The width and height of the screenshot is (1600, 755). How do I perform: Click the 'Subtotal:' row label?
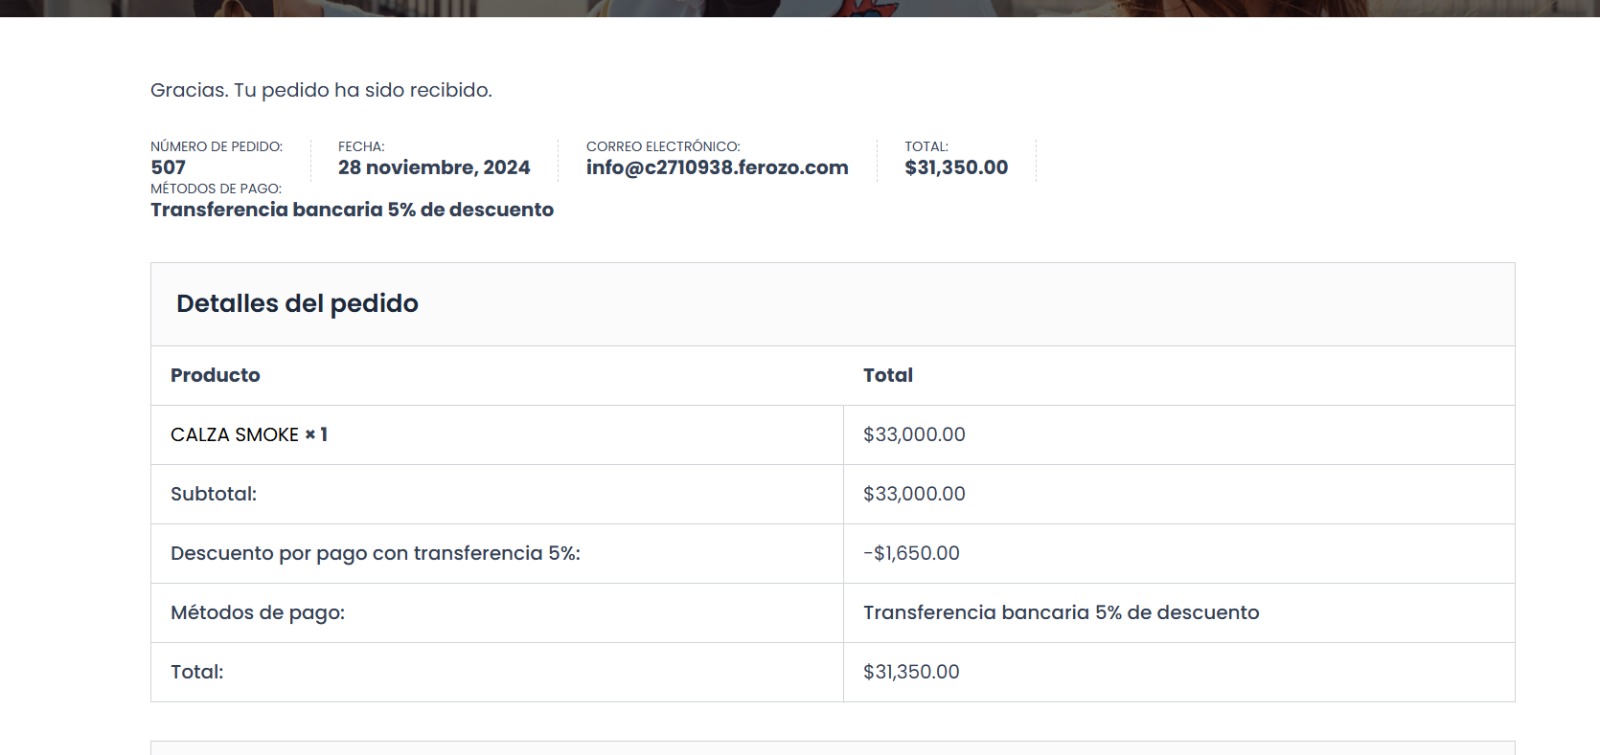[x=213, y=494]
